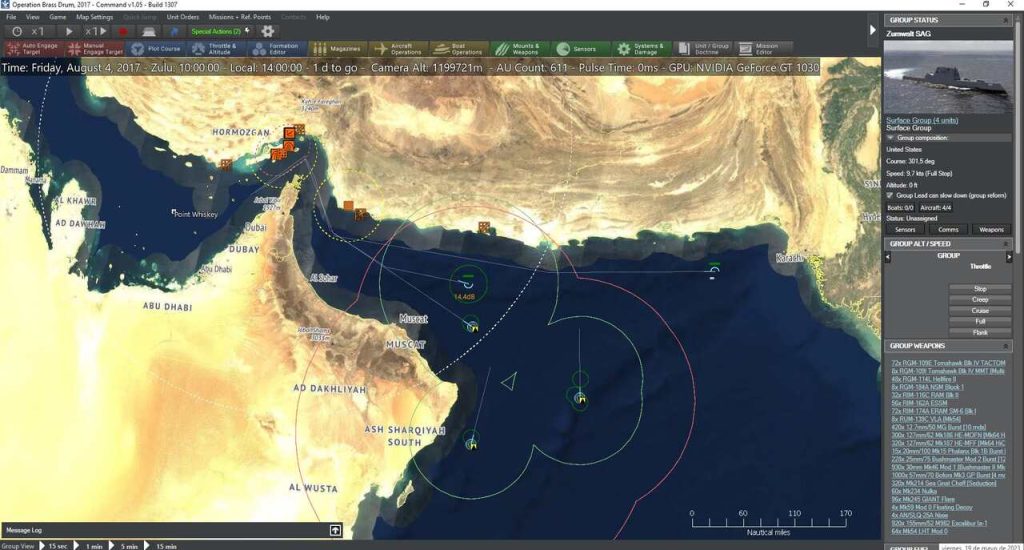This screenshot has height=550, width=1024.
Task: Open 60x Mk234 Nulka link
Action: tap(914, 491)
